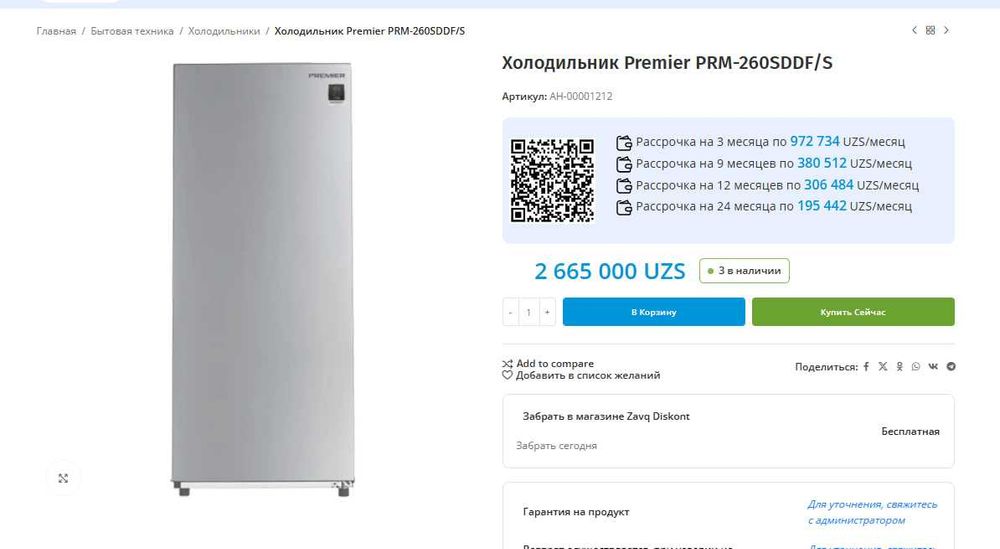This screenshot has width=1000, height=549.
Task: Share the product on X (Twitter)
Action: pyautogui.click(x=883, y=367)
